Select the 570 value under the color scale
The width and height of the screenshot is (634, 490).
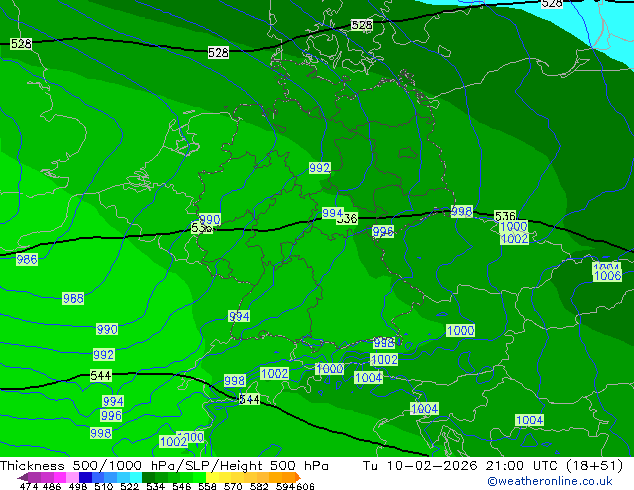point(233,486)
